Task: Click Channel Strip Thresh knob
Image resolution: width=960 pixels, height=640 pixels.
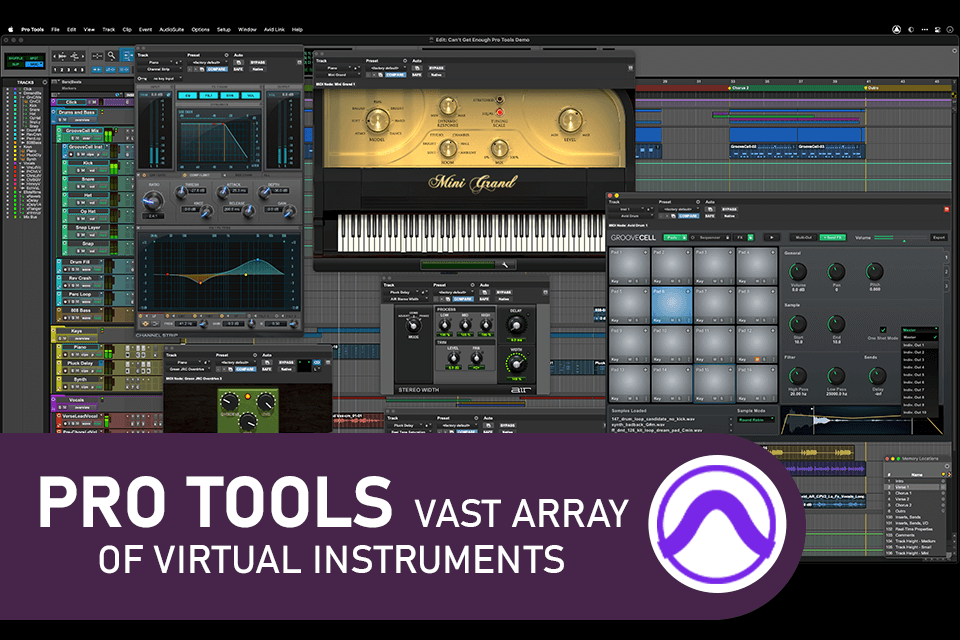Action: pyautogui.click(x=181, y=194)
